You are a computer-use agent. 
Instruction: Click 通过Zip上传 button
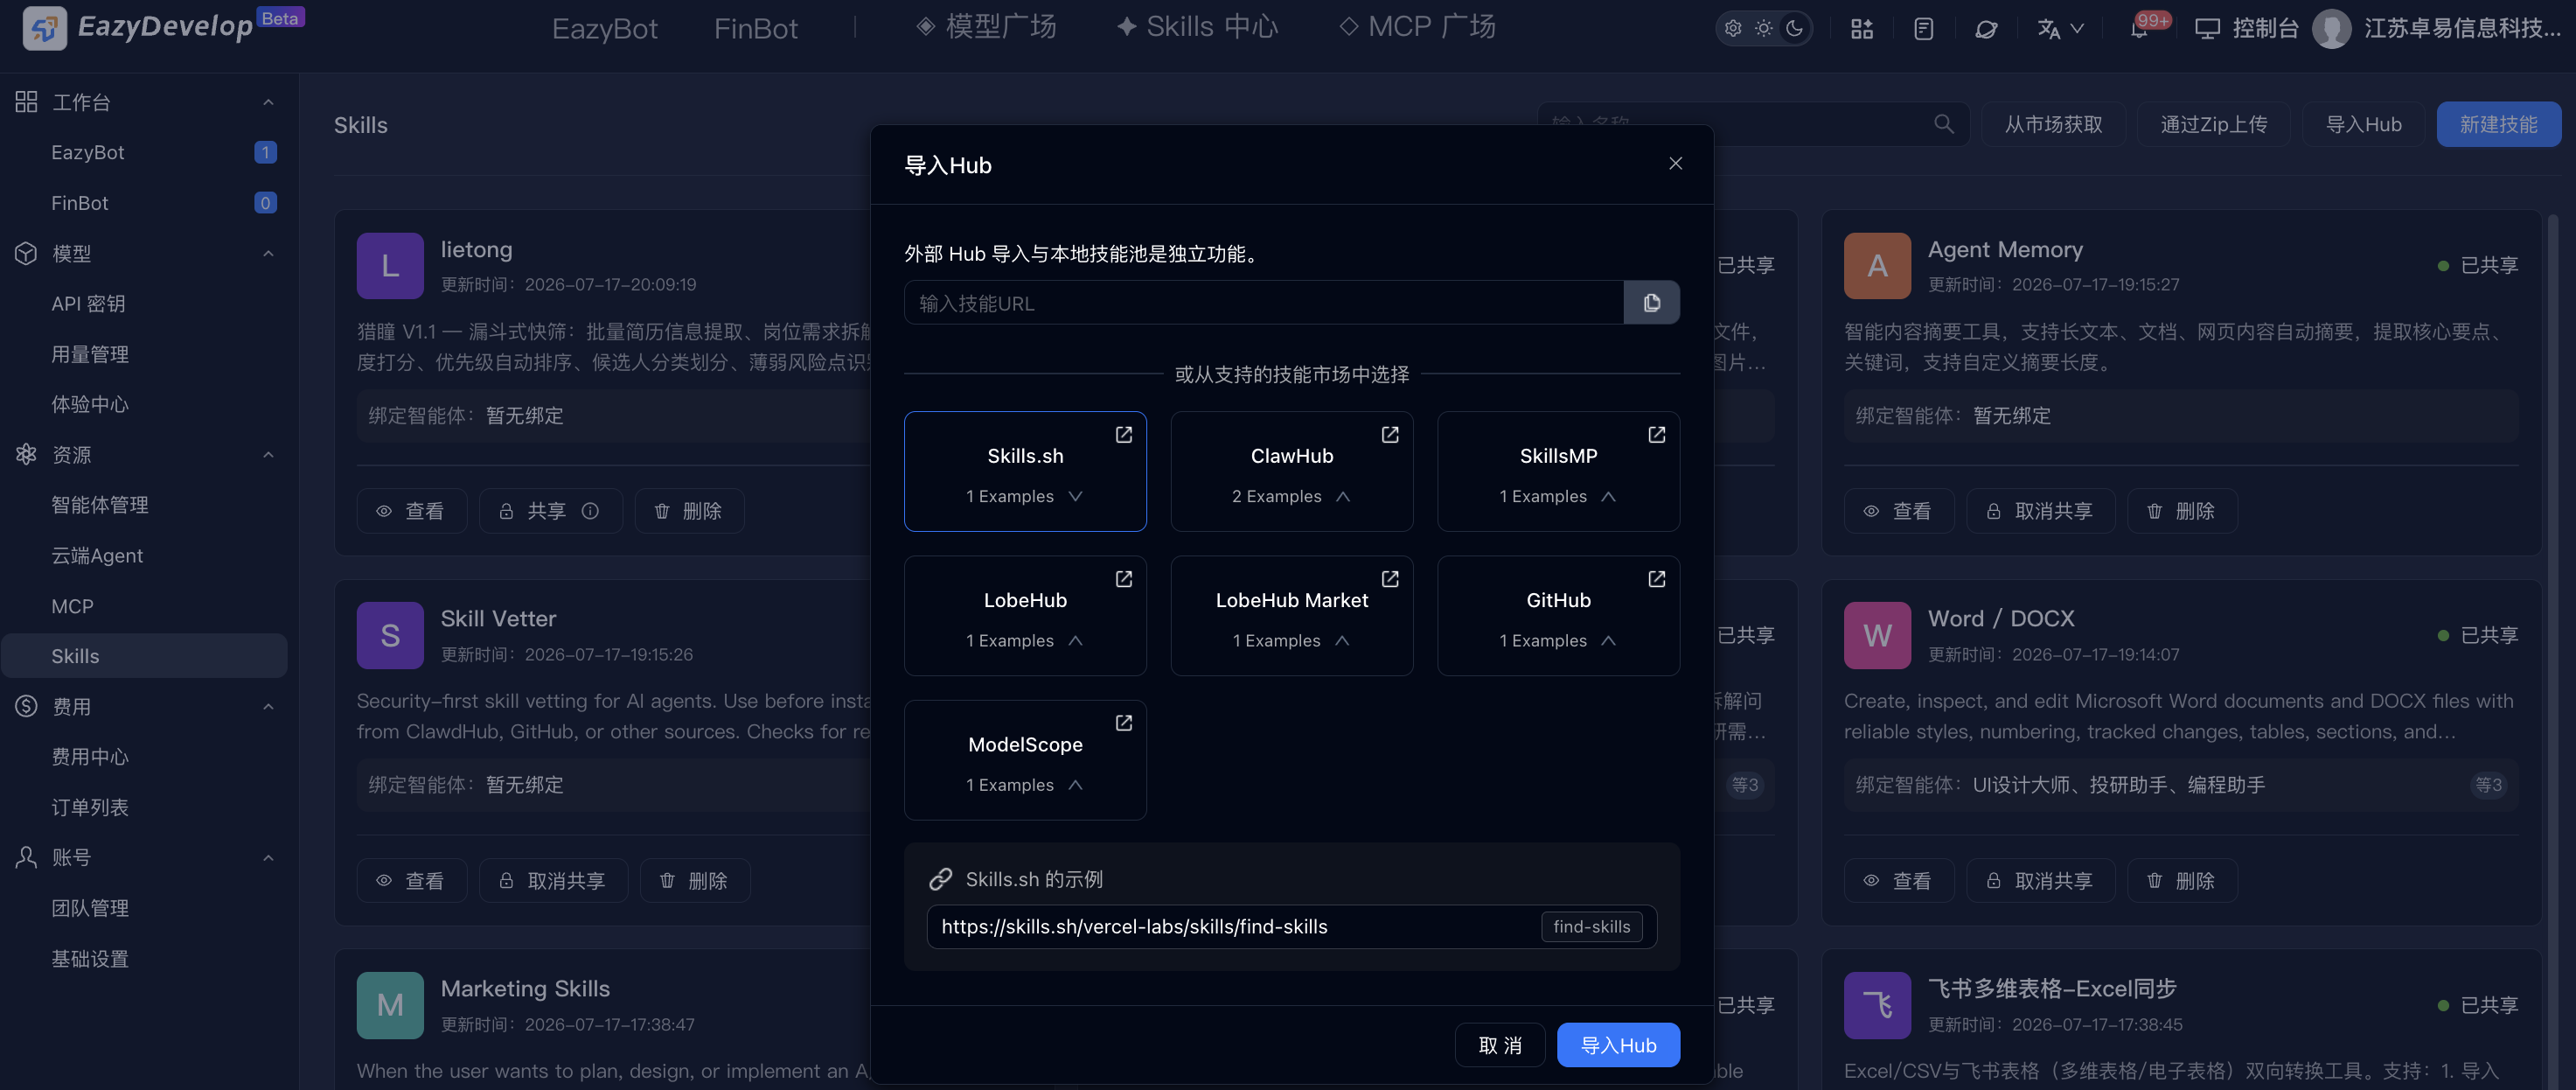(x=2213, y=124)
